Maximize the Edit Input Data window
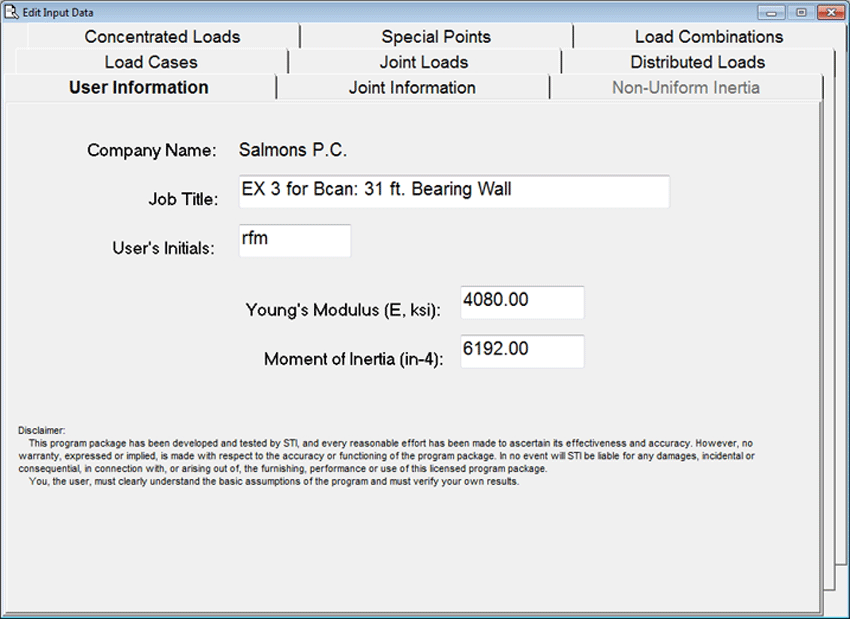 pos(800,12)
